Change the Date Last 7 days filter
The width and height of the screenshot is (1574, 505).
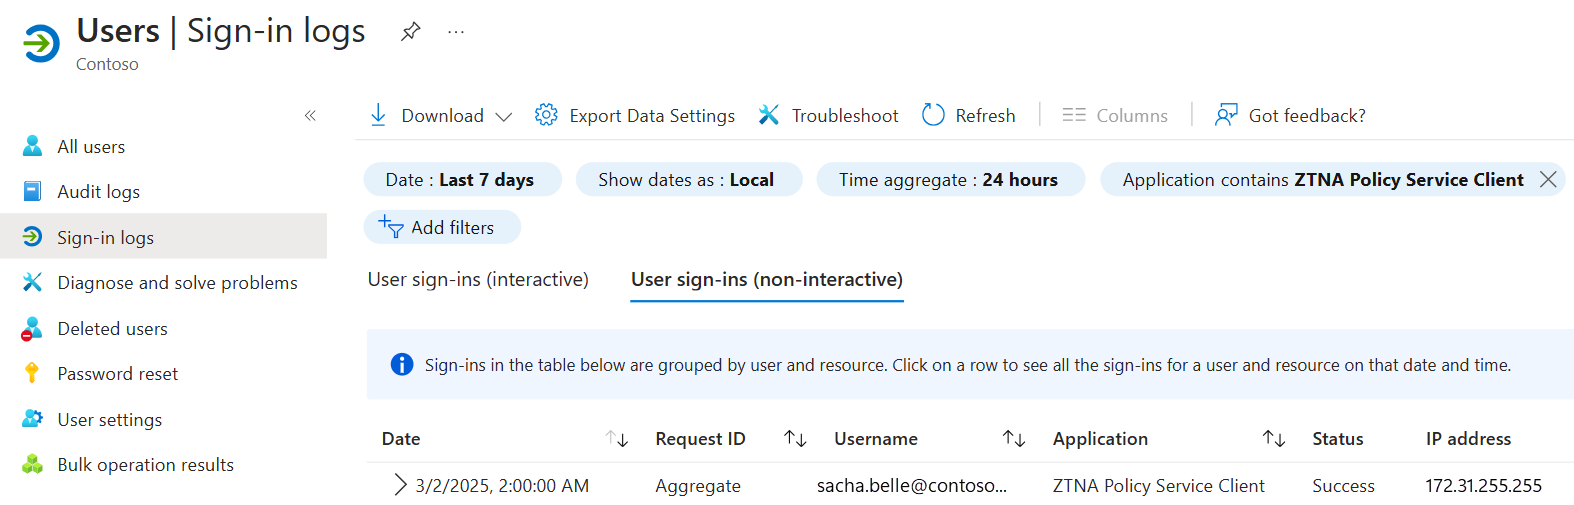[x=461, y=180]
